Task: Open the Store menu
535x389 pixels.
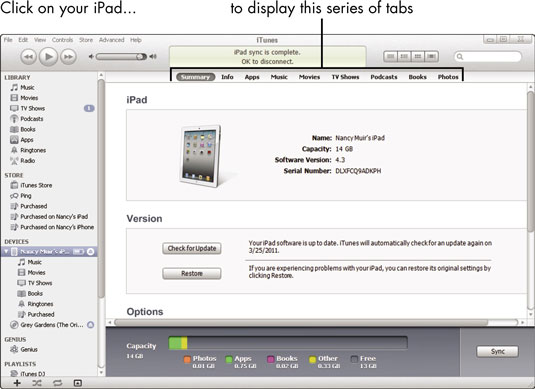Action: click(x=86, y=40)
